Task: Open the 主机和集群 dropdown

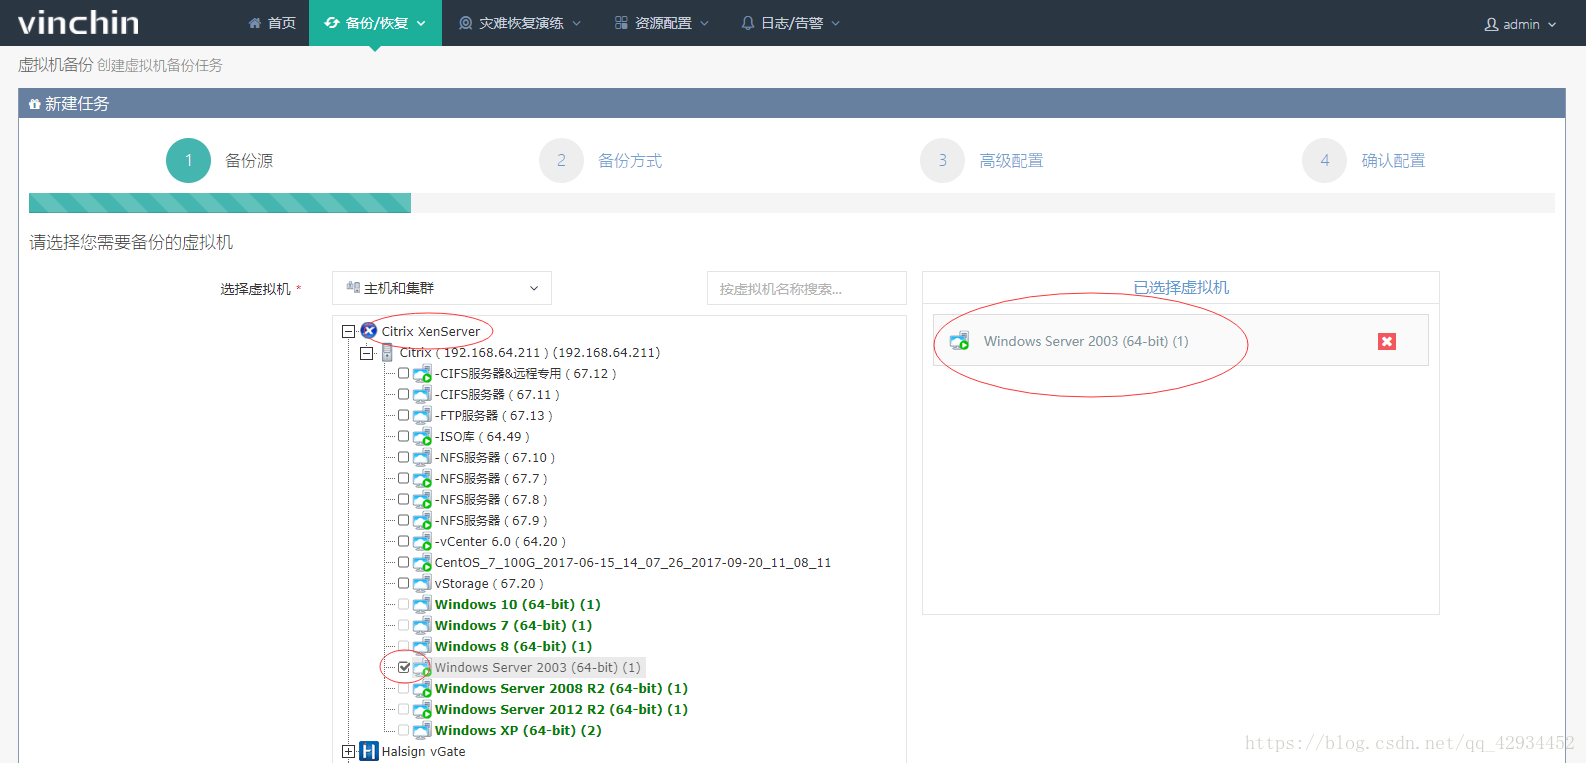Action: coord(442,288)
